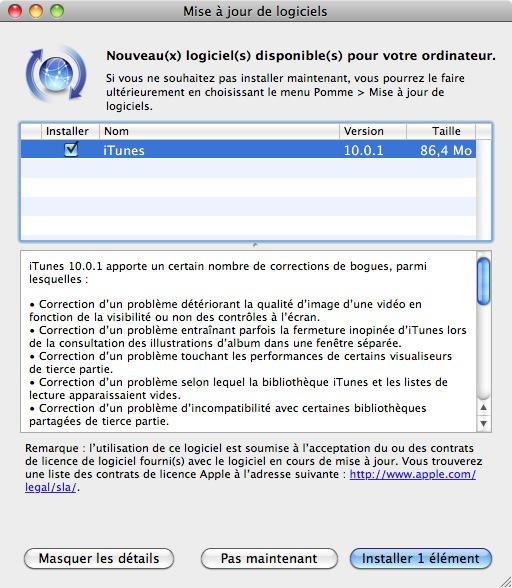
Task: Click the split-pane divider handle
Action: click(255, 245)
